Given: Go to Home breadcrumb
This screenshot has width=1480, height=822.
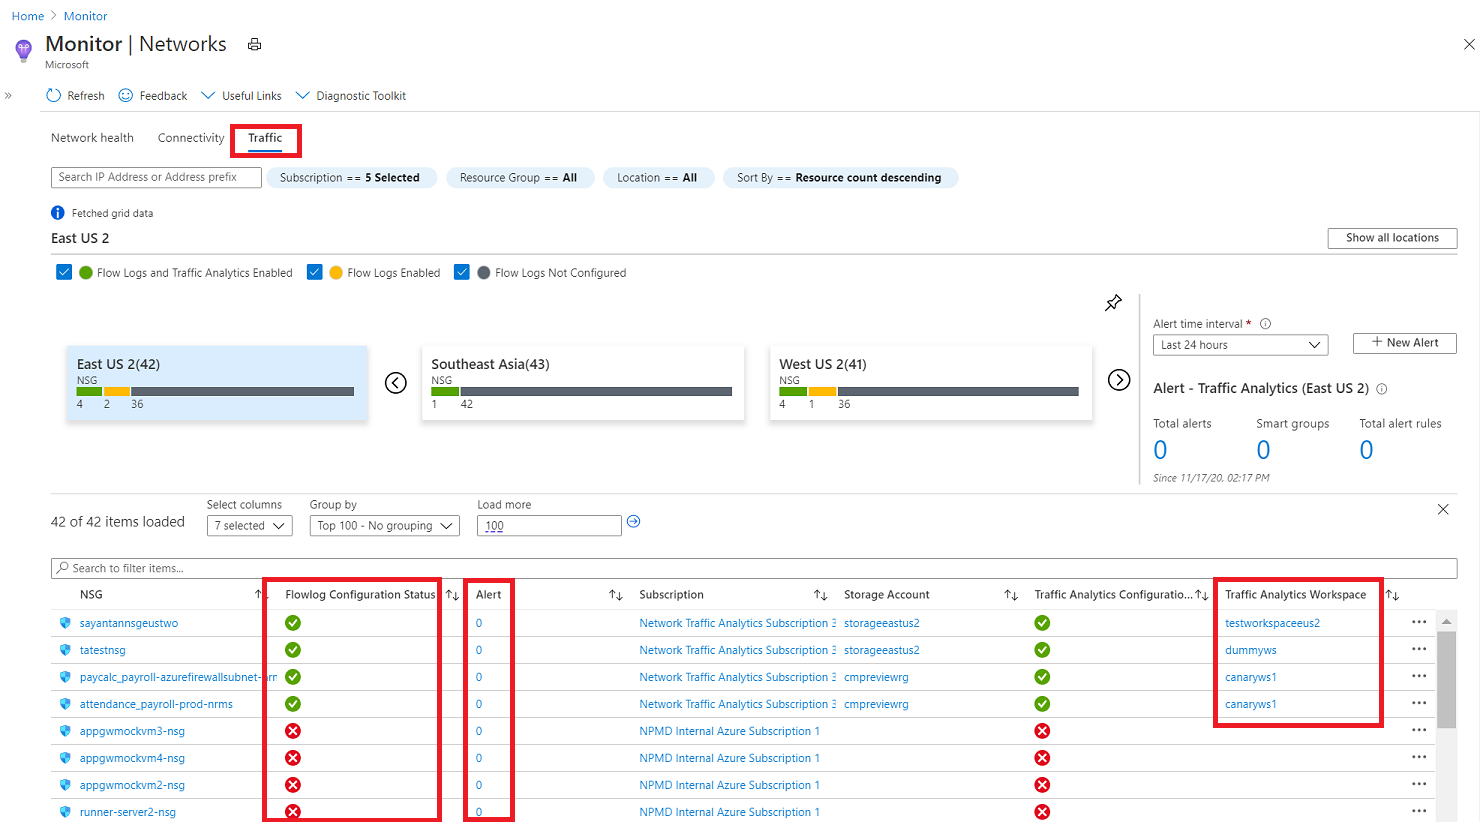Looking at the screenshot, I should point(28,16).
